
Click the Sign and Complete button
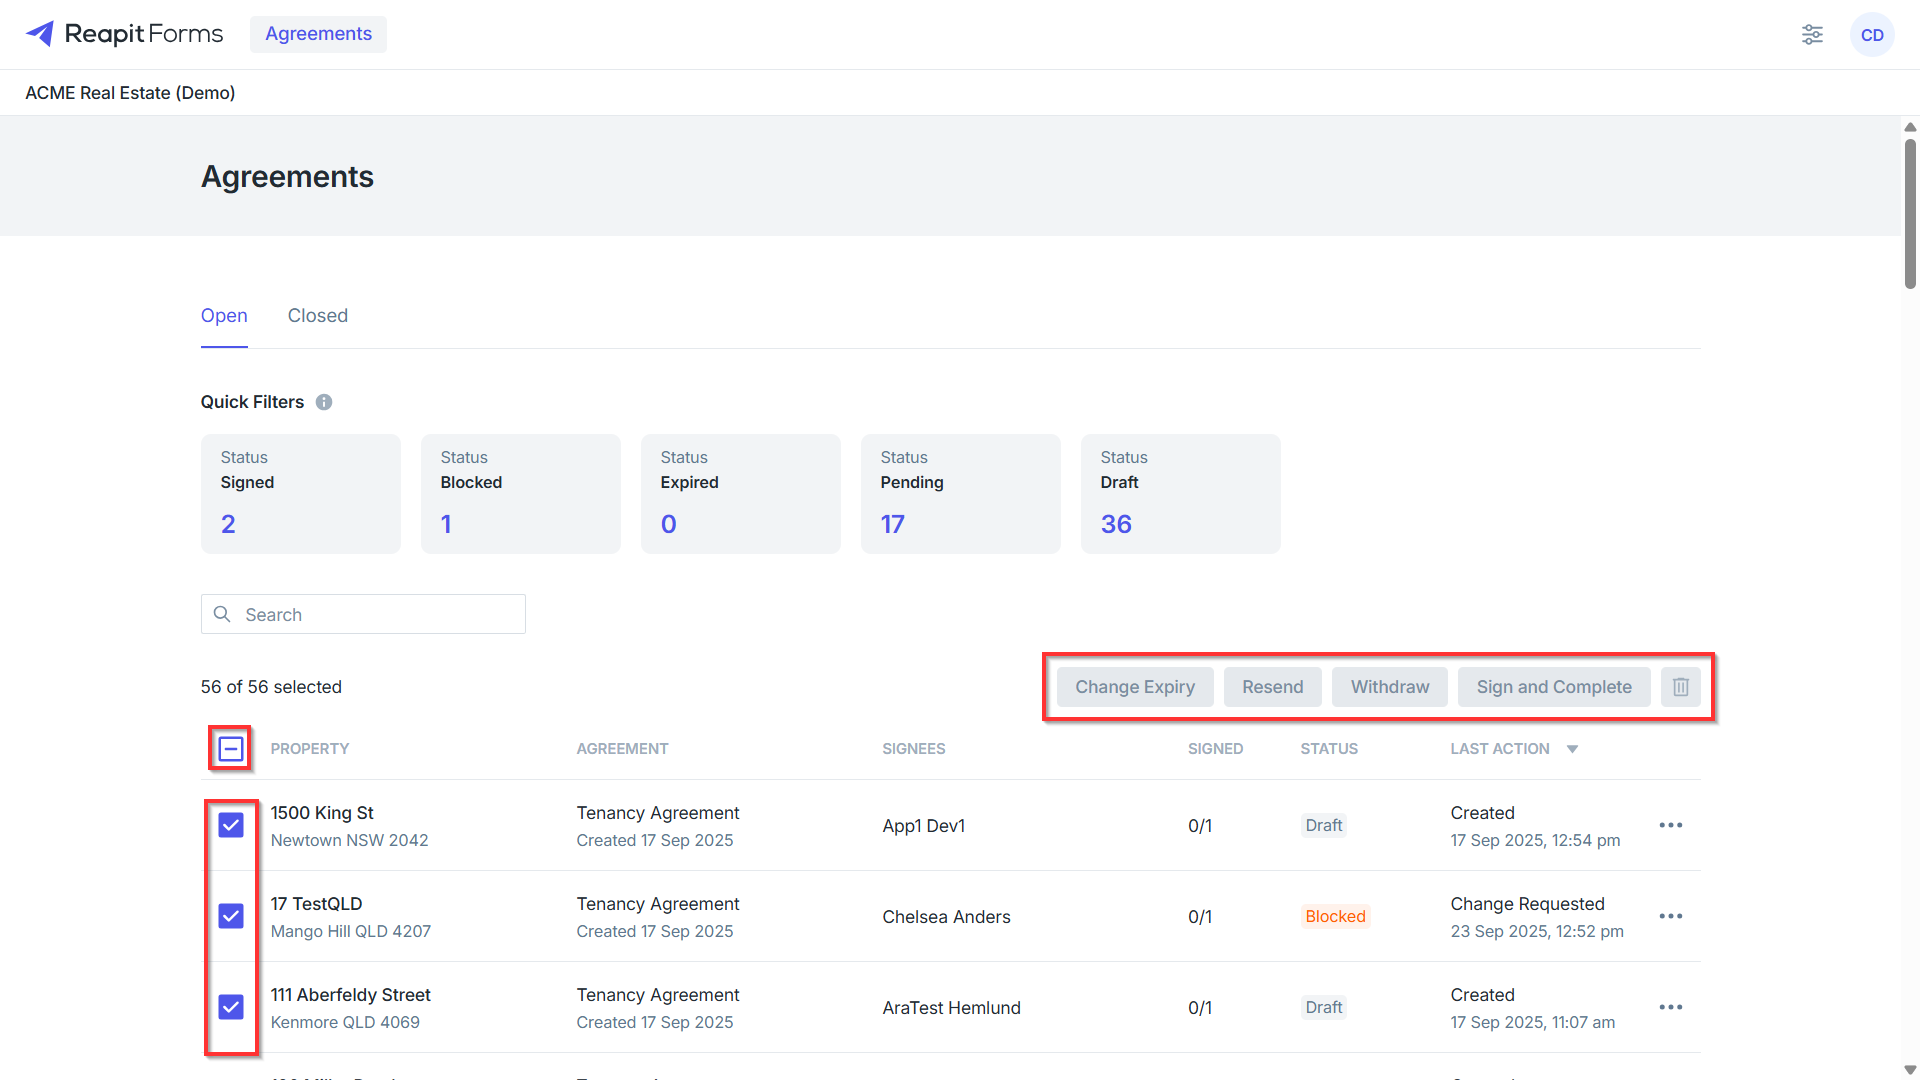[x=1554, y=687]
